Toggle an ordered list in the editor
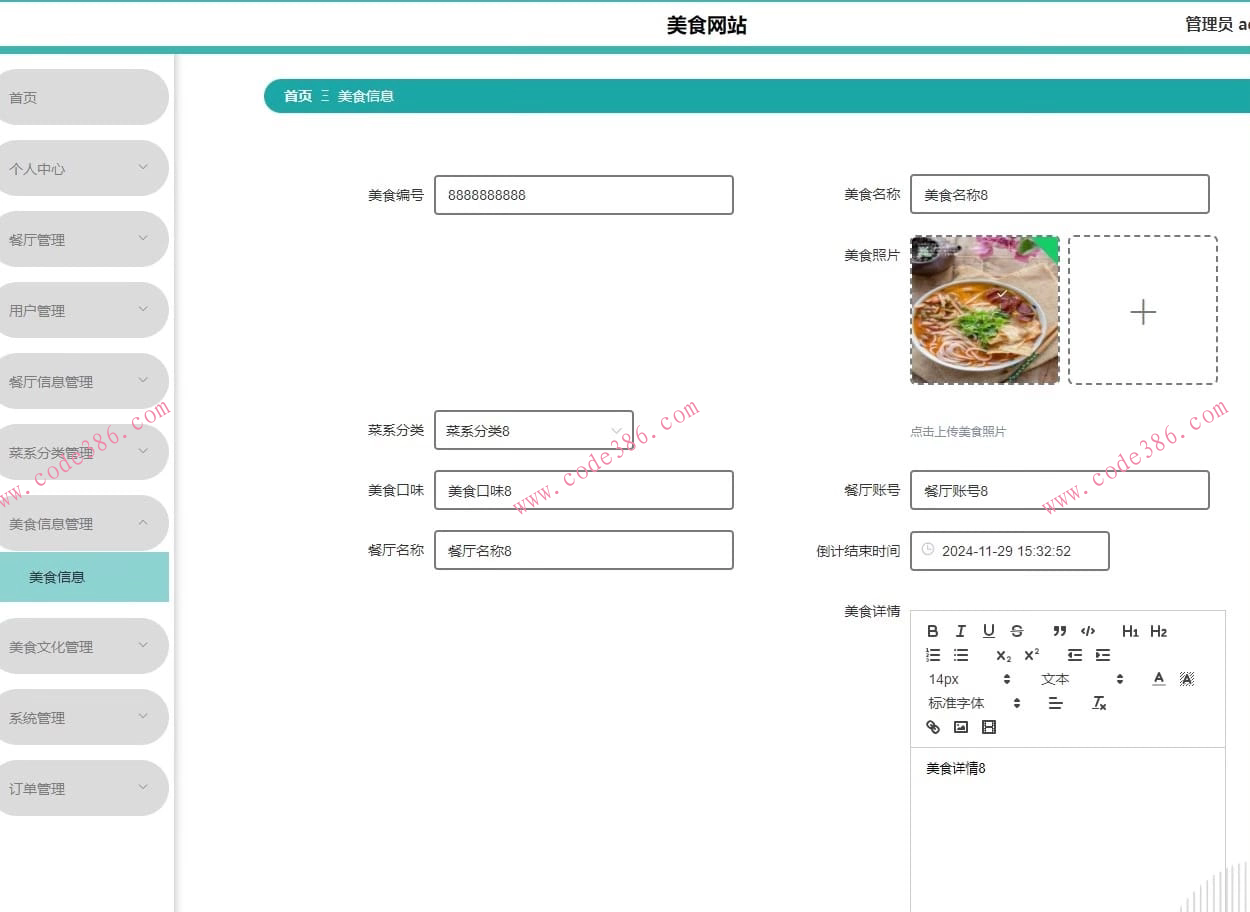 933,655
